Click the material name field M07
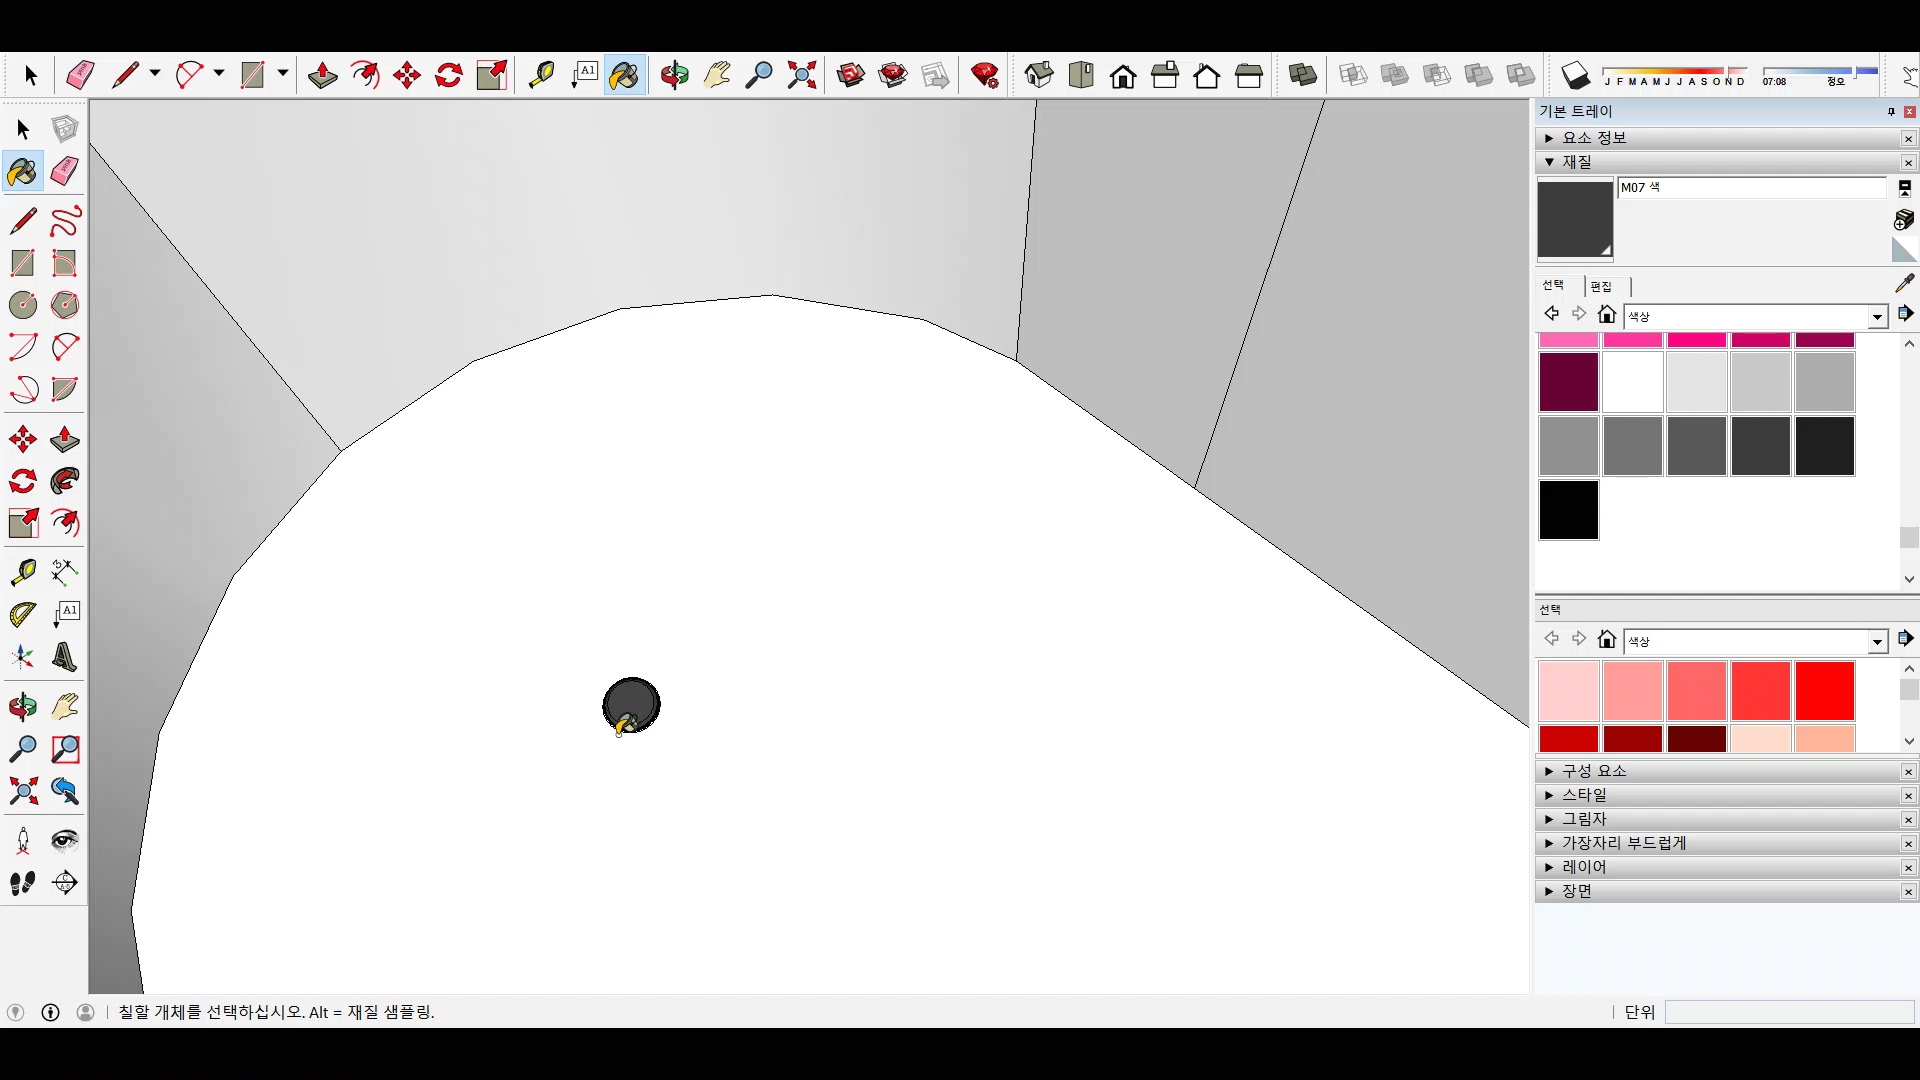Viewport: 1920px width, 1080px height. tap(1750, 187)
